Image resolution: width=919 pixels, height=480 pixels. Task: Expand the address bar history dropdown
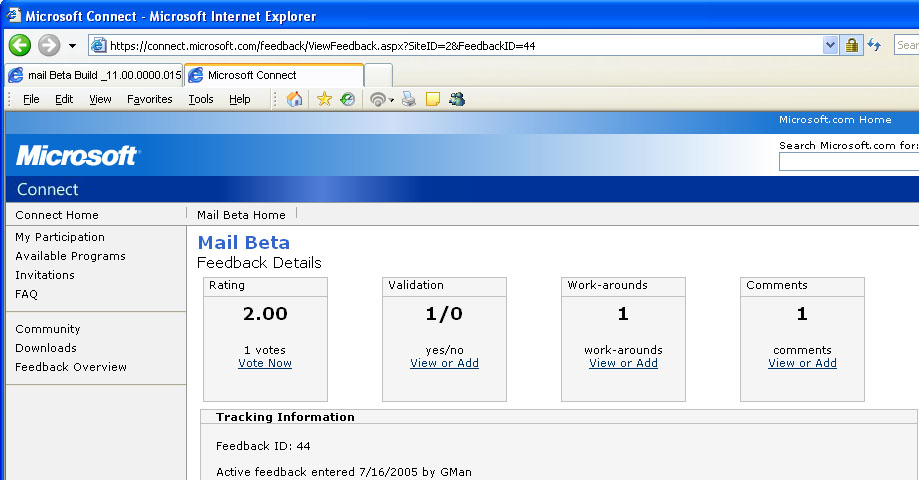(x=830, y=45)
